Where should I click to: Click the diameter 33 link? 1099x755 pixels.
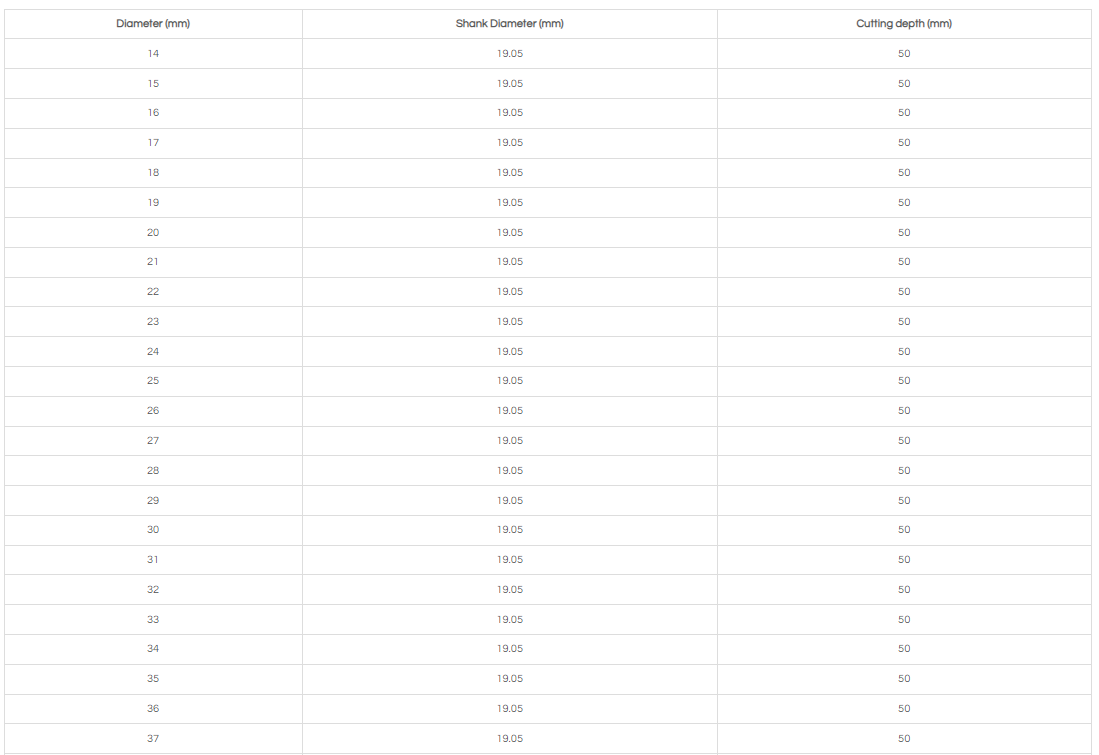click(153, 620)
